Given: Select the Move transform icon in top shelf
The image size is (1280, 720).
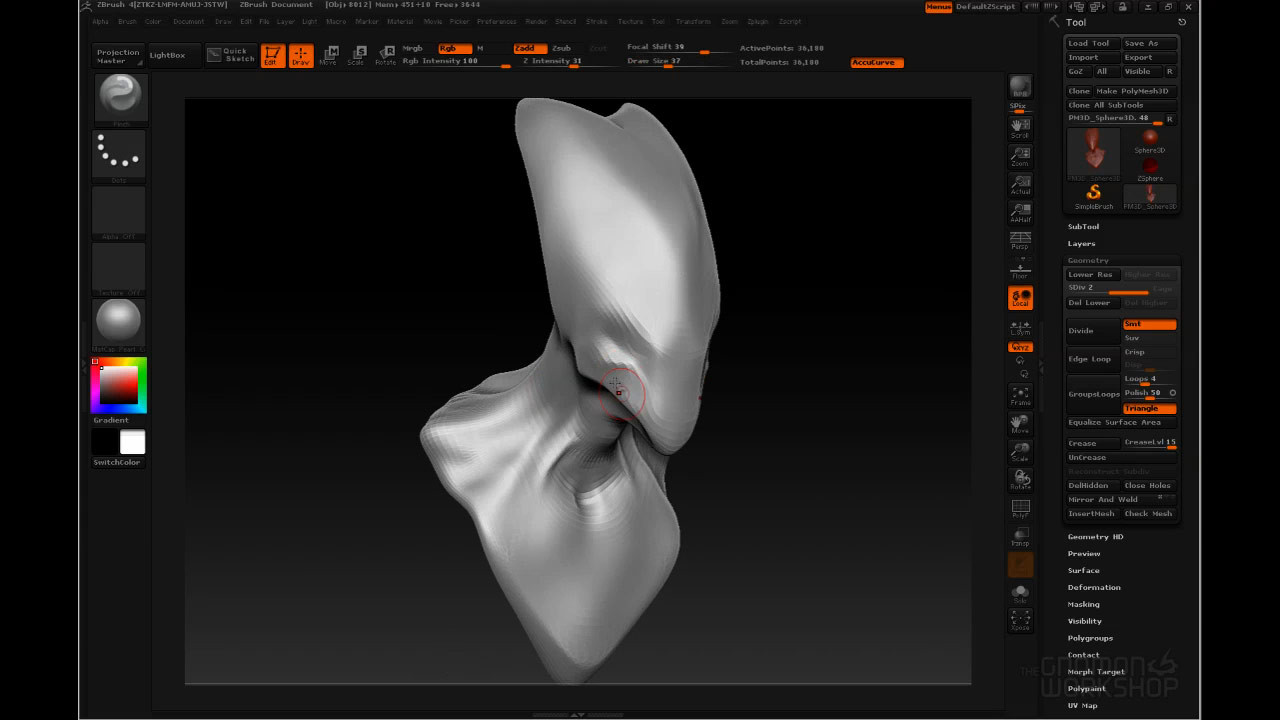Looking at the screenshot, I should pos(328,56).
